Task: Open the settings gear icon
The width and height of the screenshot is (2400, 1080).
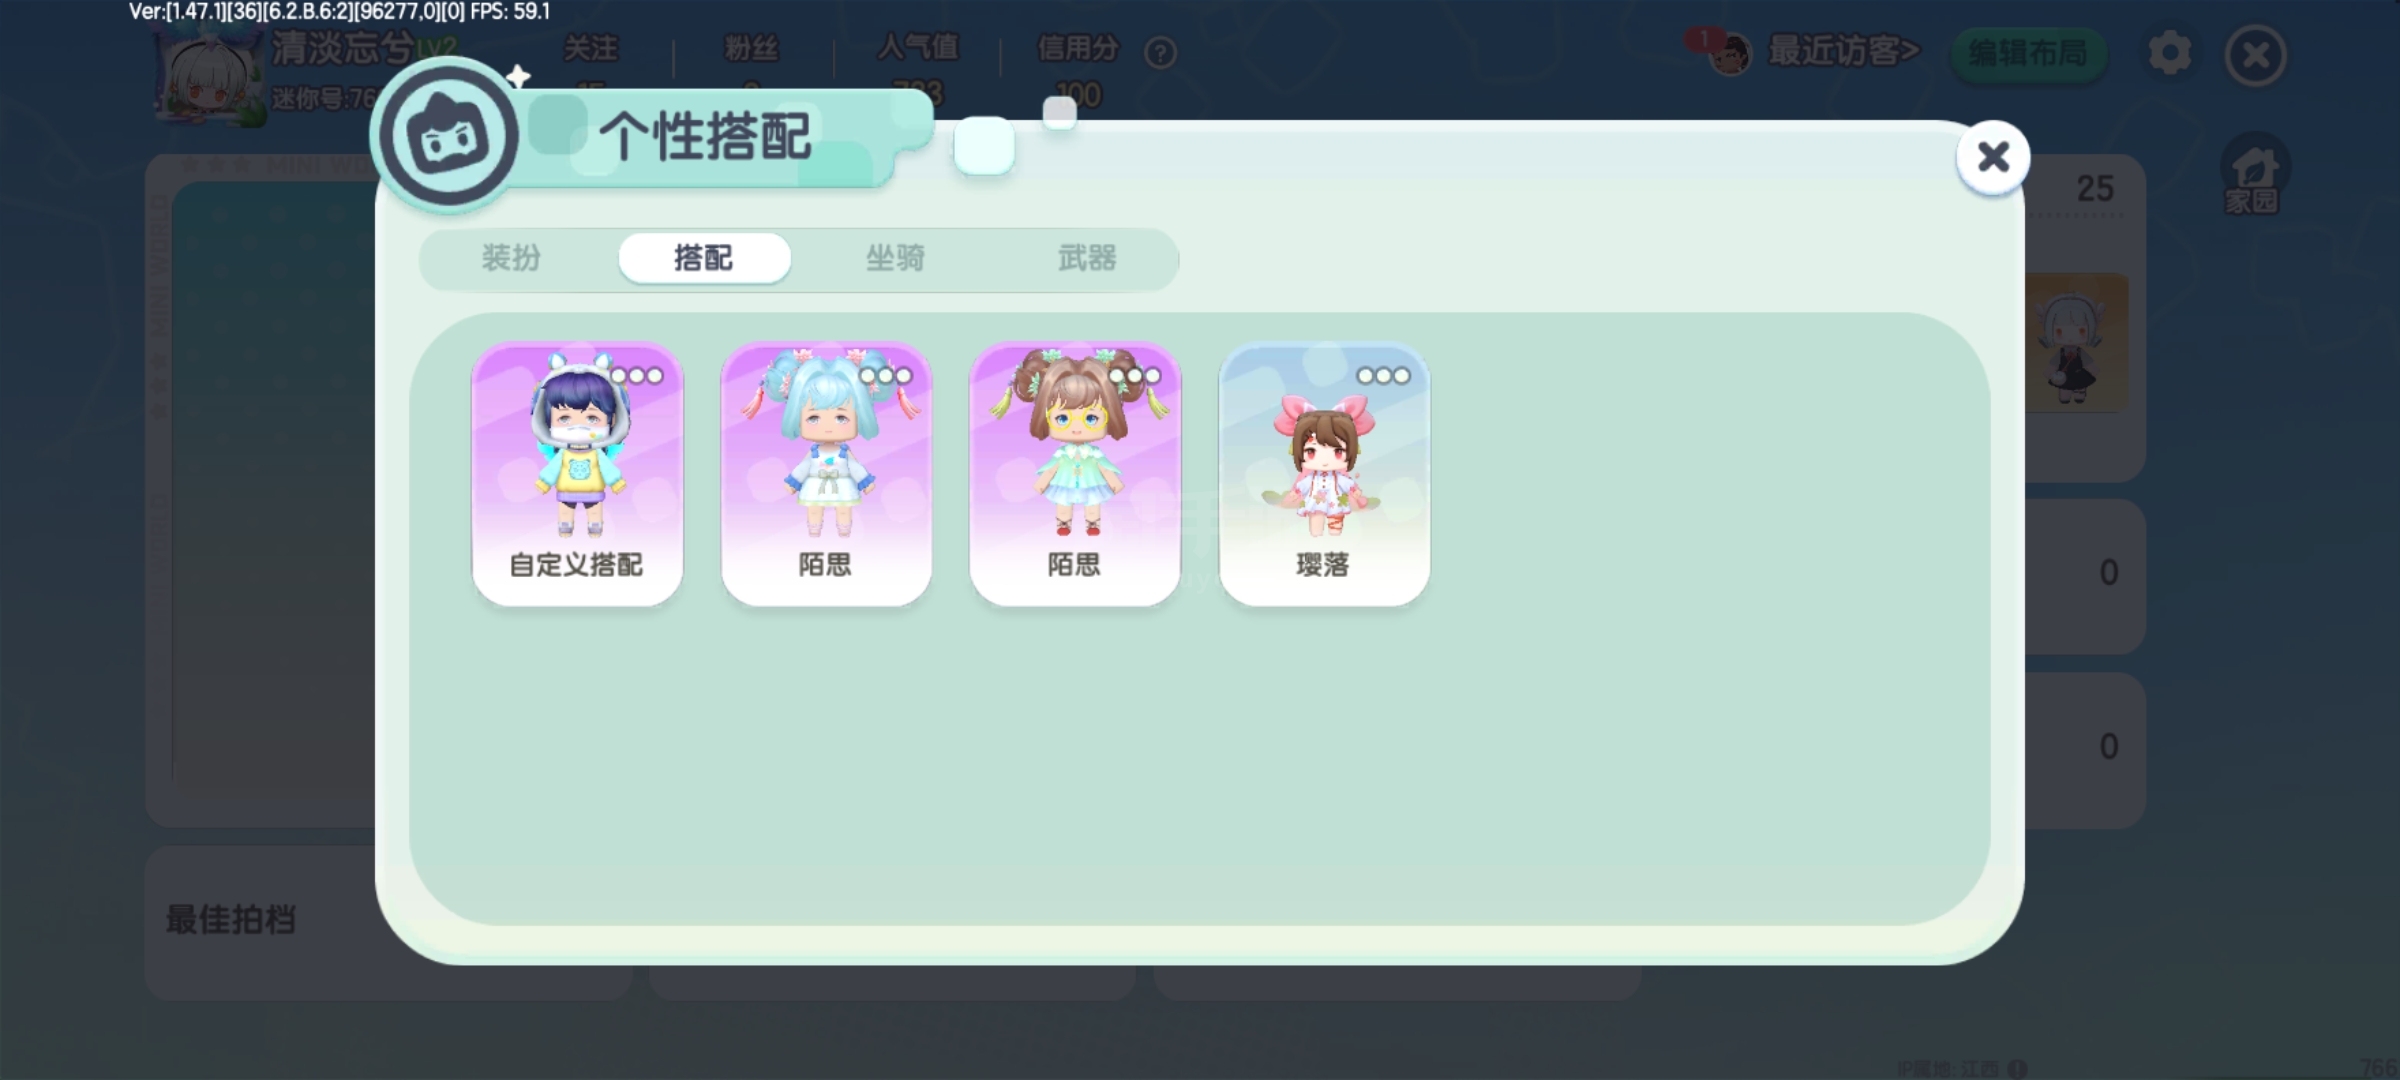Action: (x=2169, y=53)
